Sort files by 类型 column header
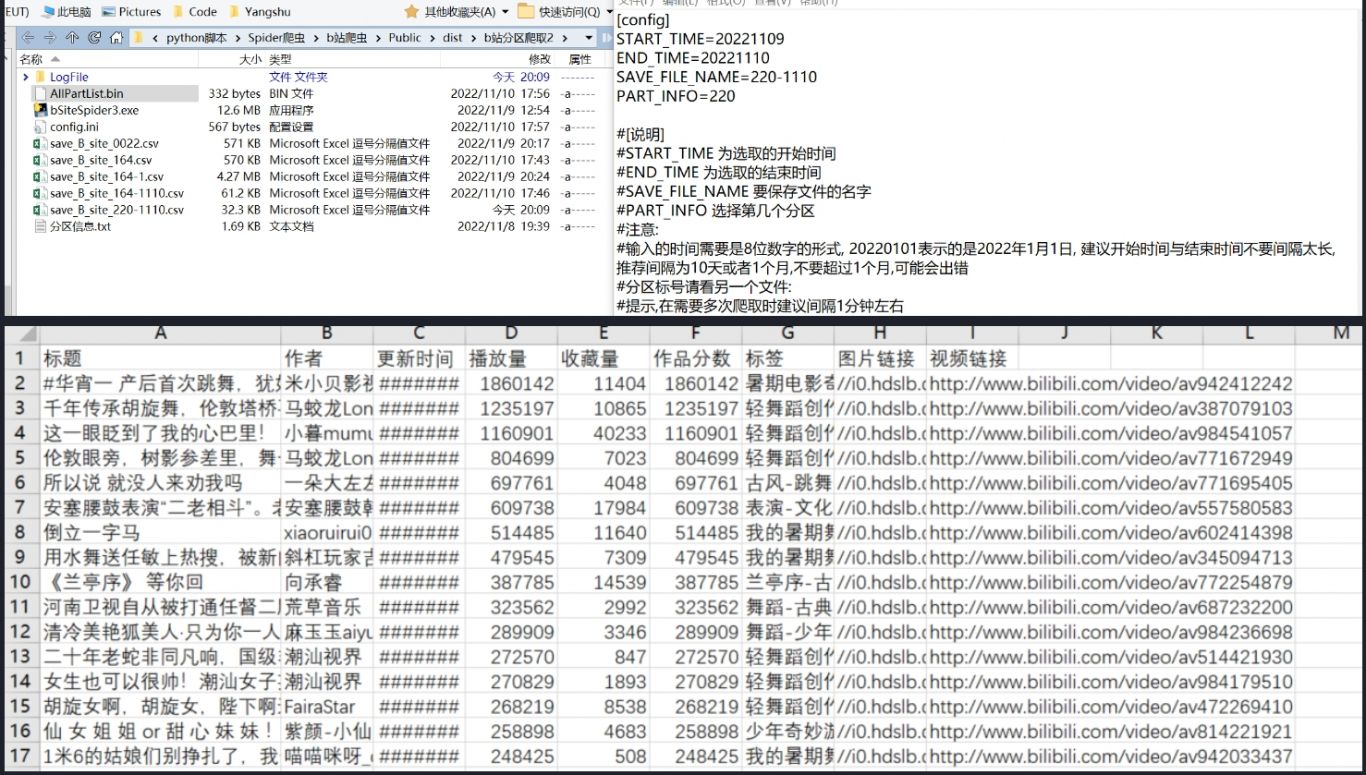Screen dimensions: 1366x775 (x=280, y=60)
